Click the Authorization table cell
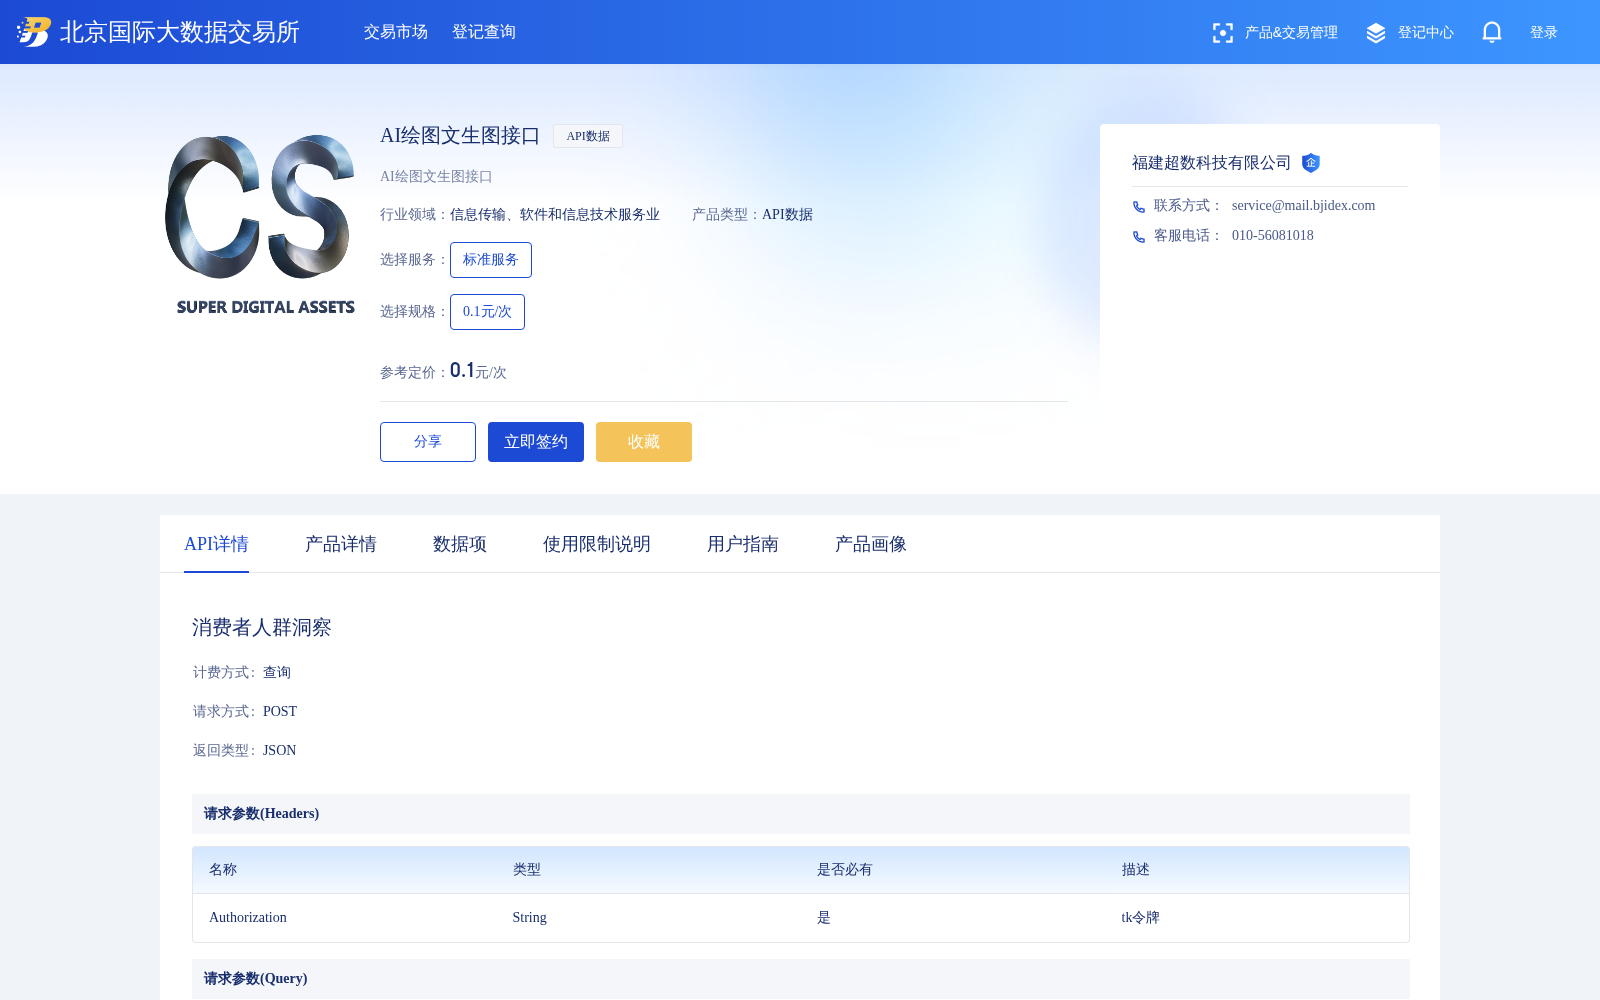Image resolution: width=1600 pixels, height=1000 pixels. (248, 918)
